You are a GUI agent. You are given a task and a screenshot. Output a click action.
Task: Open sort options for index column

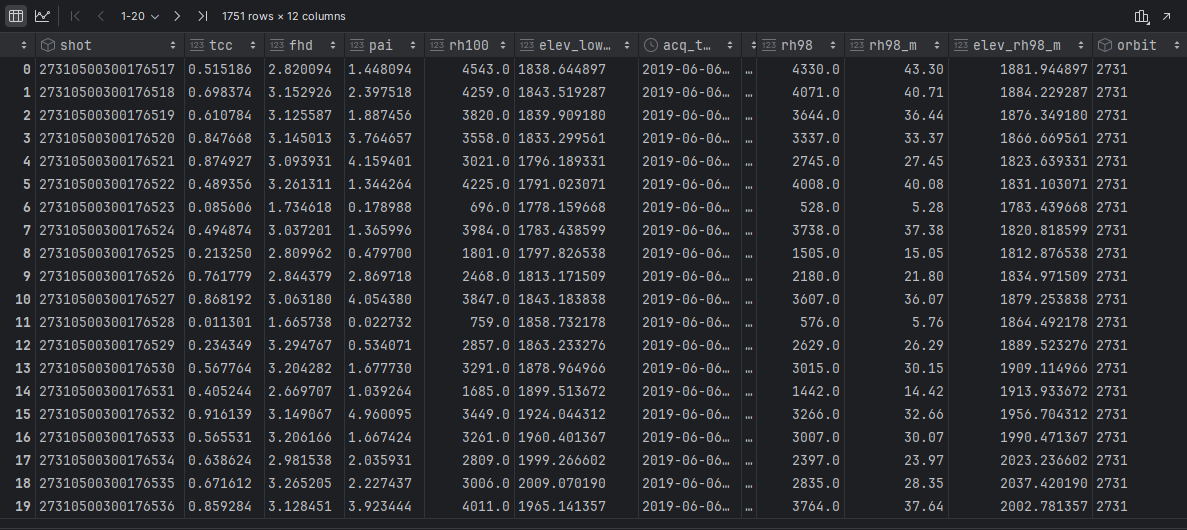(24, 45)
